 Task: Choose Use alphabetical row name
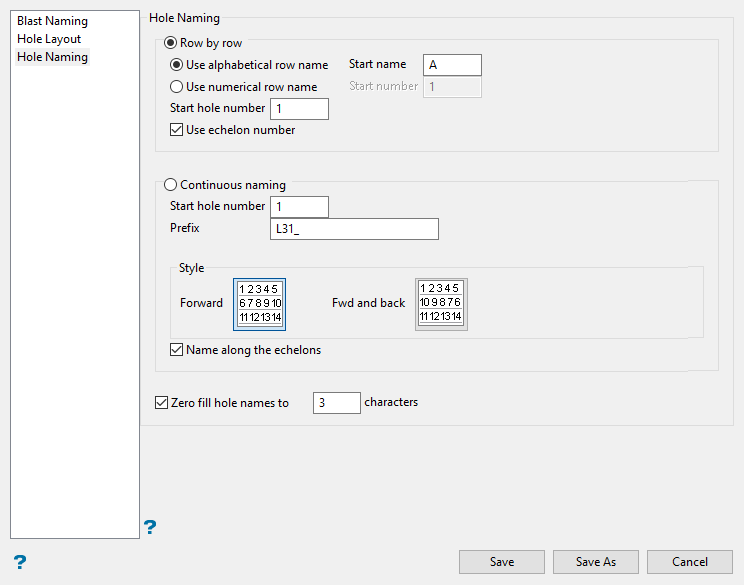tap(177, 65)
